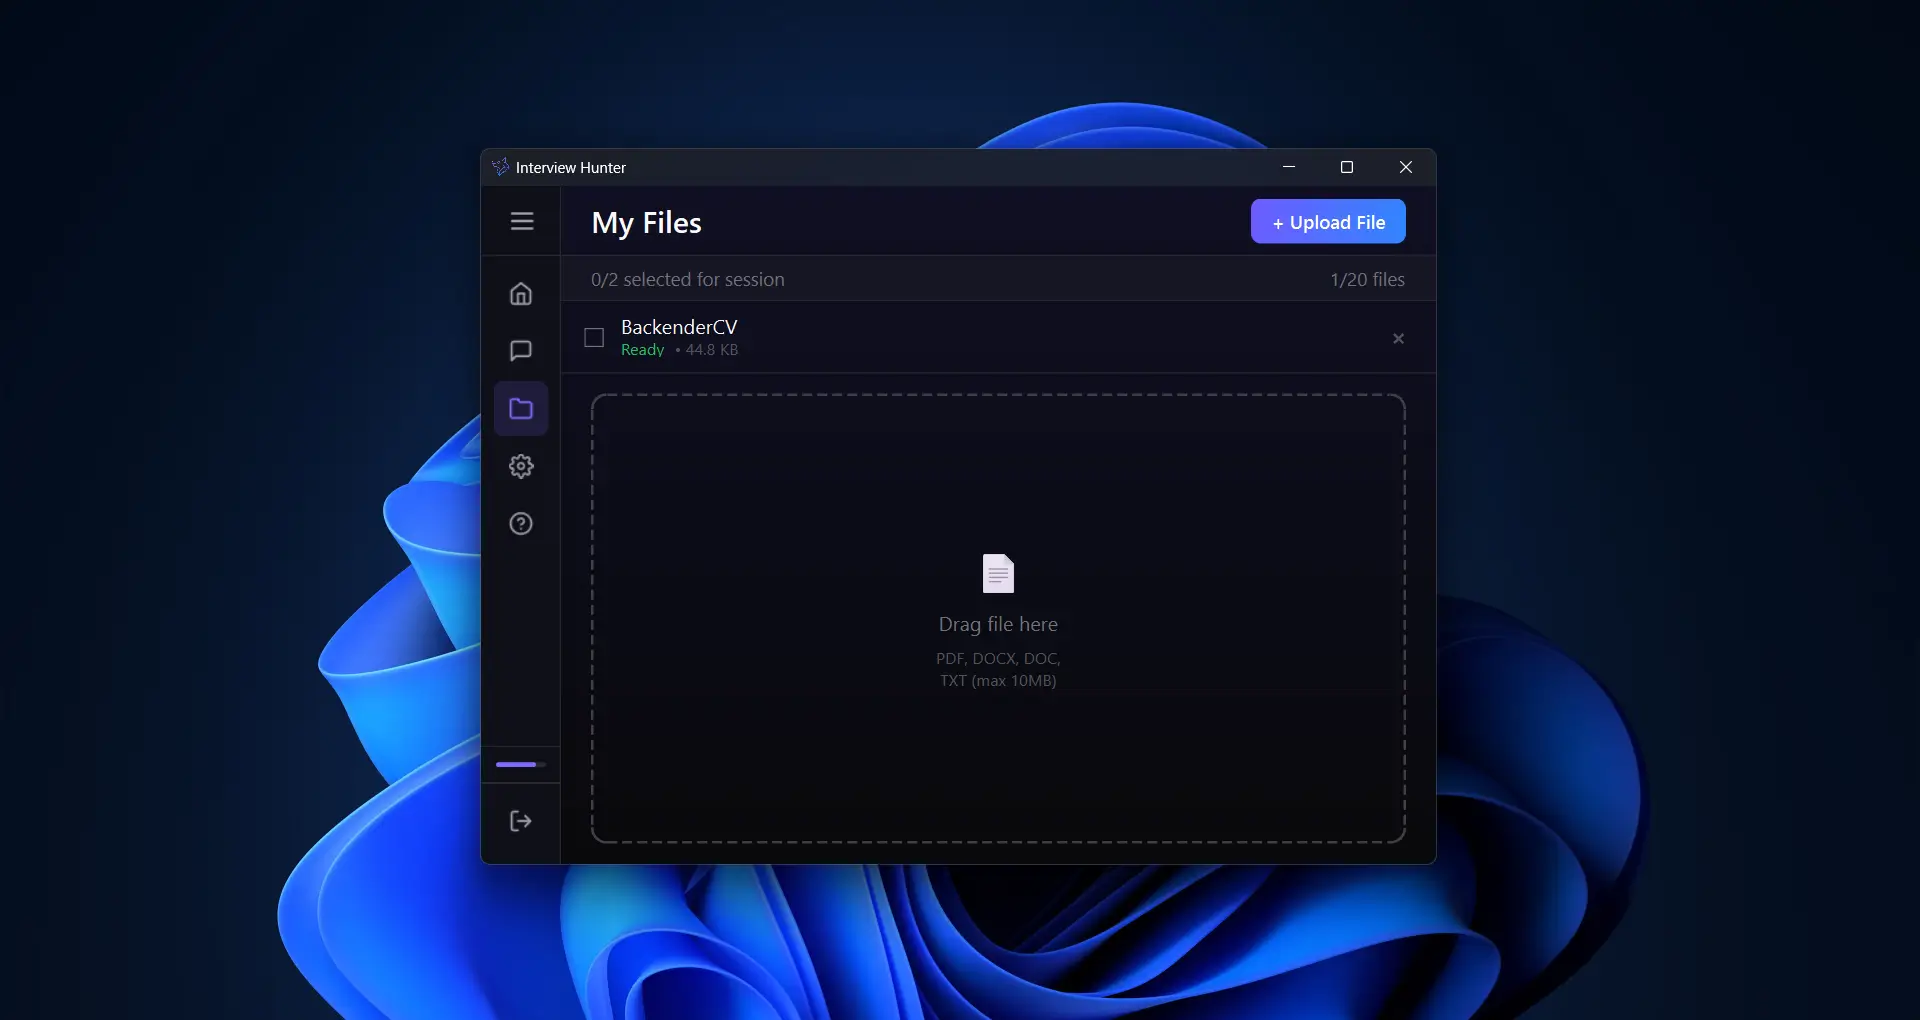Screen dimensions: 1920x1020
Task: Open Help using the question mark icon
Action: coord(521,523)
